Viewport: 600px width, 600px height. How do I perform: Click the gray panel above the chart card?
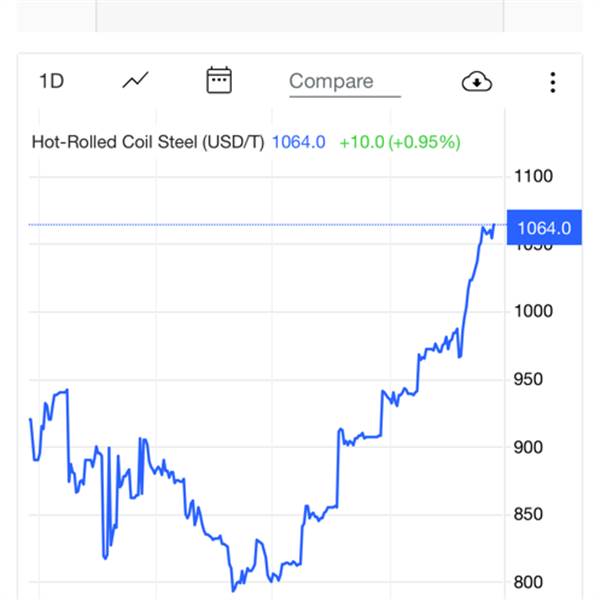300,16
